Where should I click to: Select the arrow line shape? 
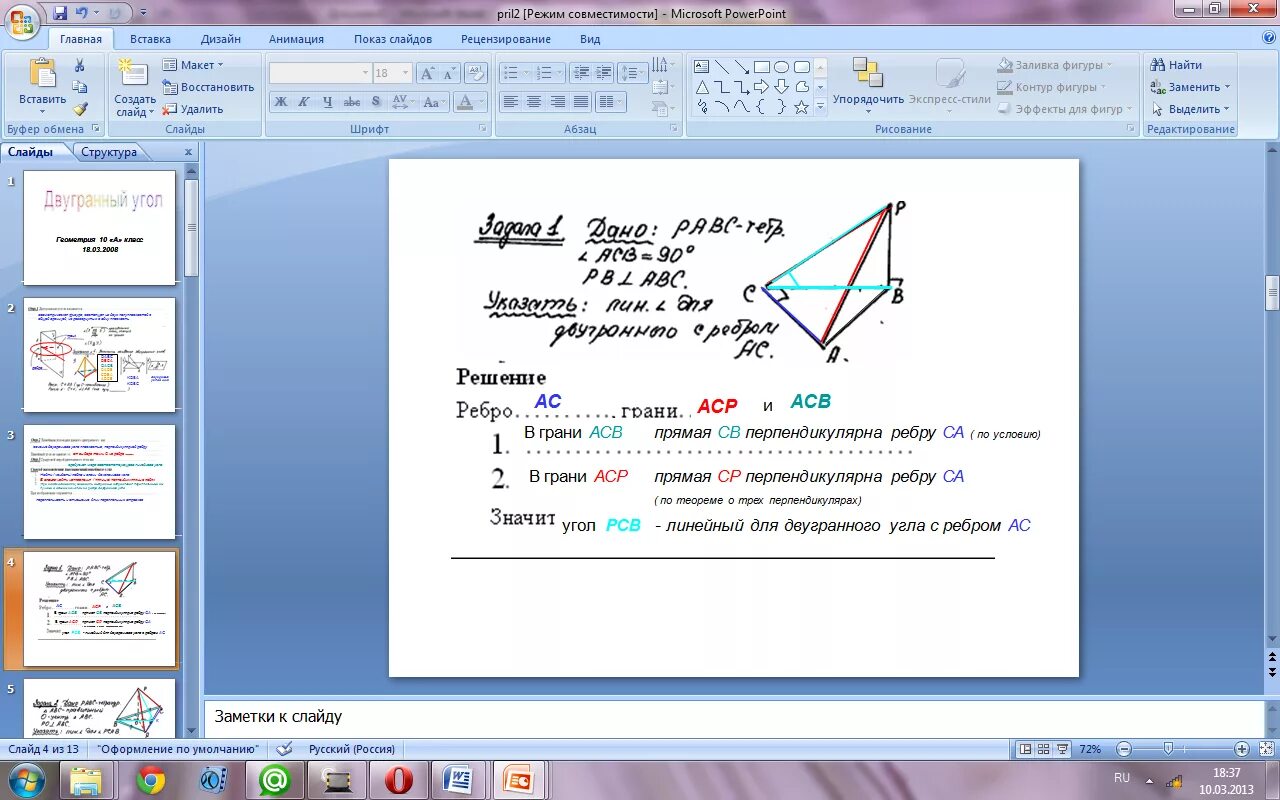(741, 67)
